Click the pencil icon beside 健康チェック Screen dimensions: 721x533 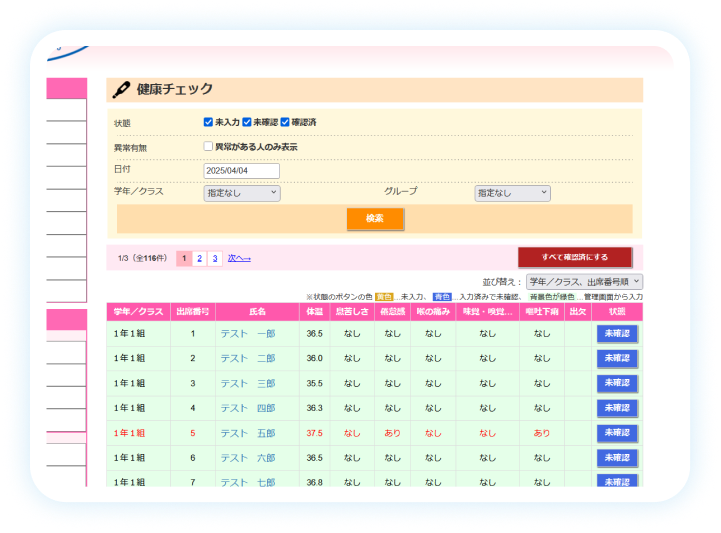click(x=121, y=89)
